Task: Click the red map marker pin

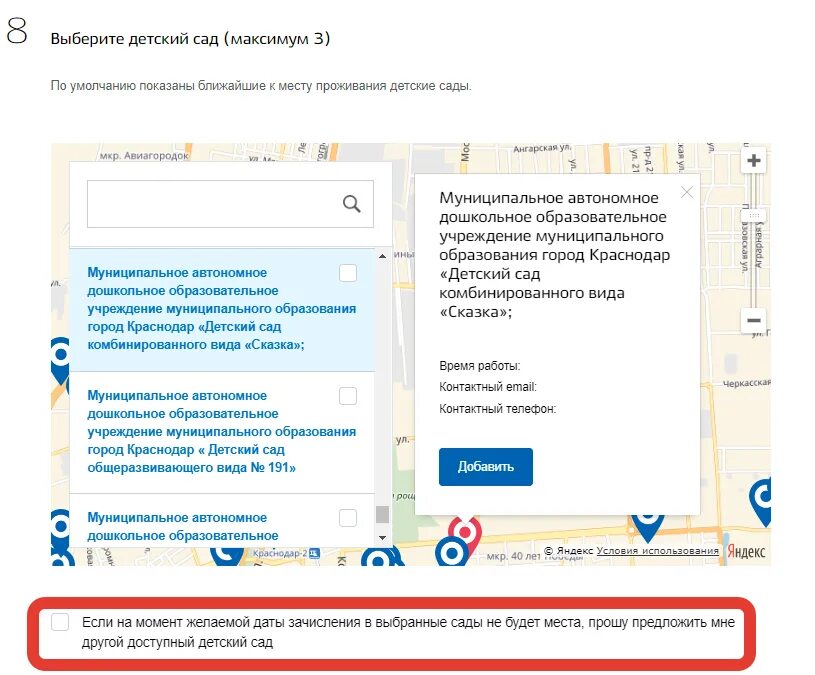Action: tap(465, 533)
